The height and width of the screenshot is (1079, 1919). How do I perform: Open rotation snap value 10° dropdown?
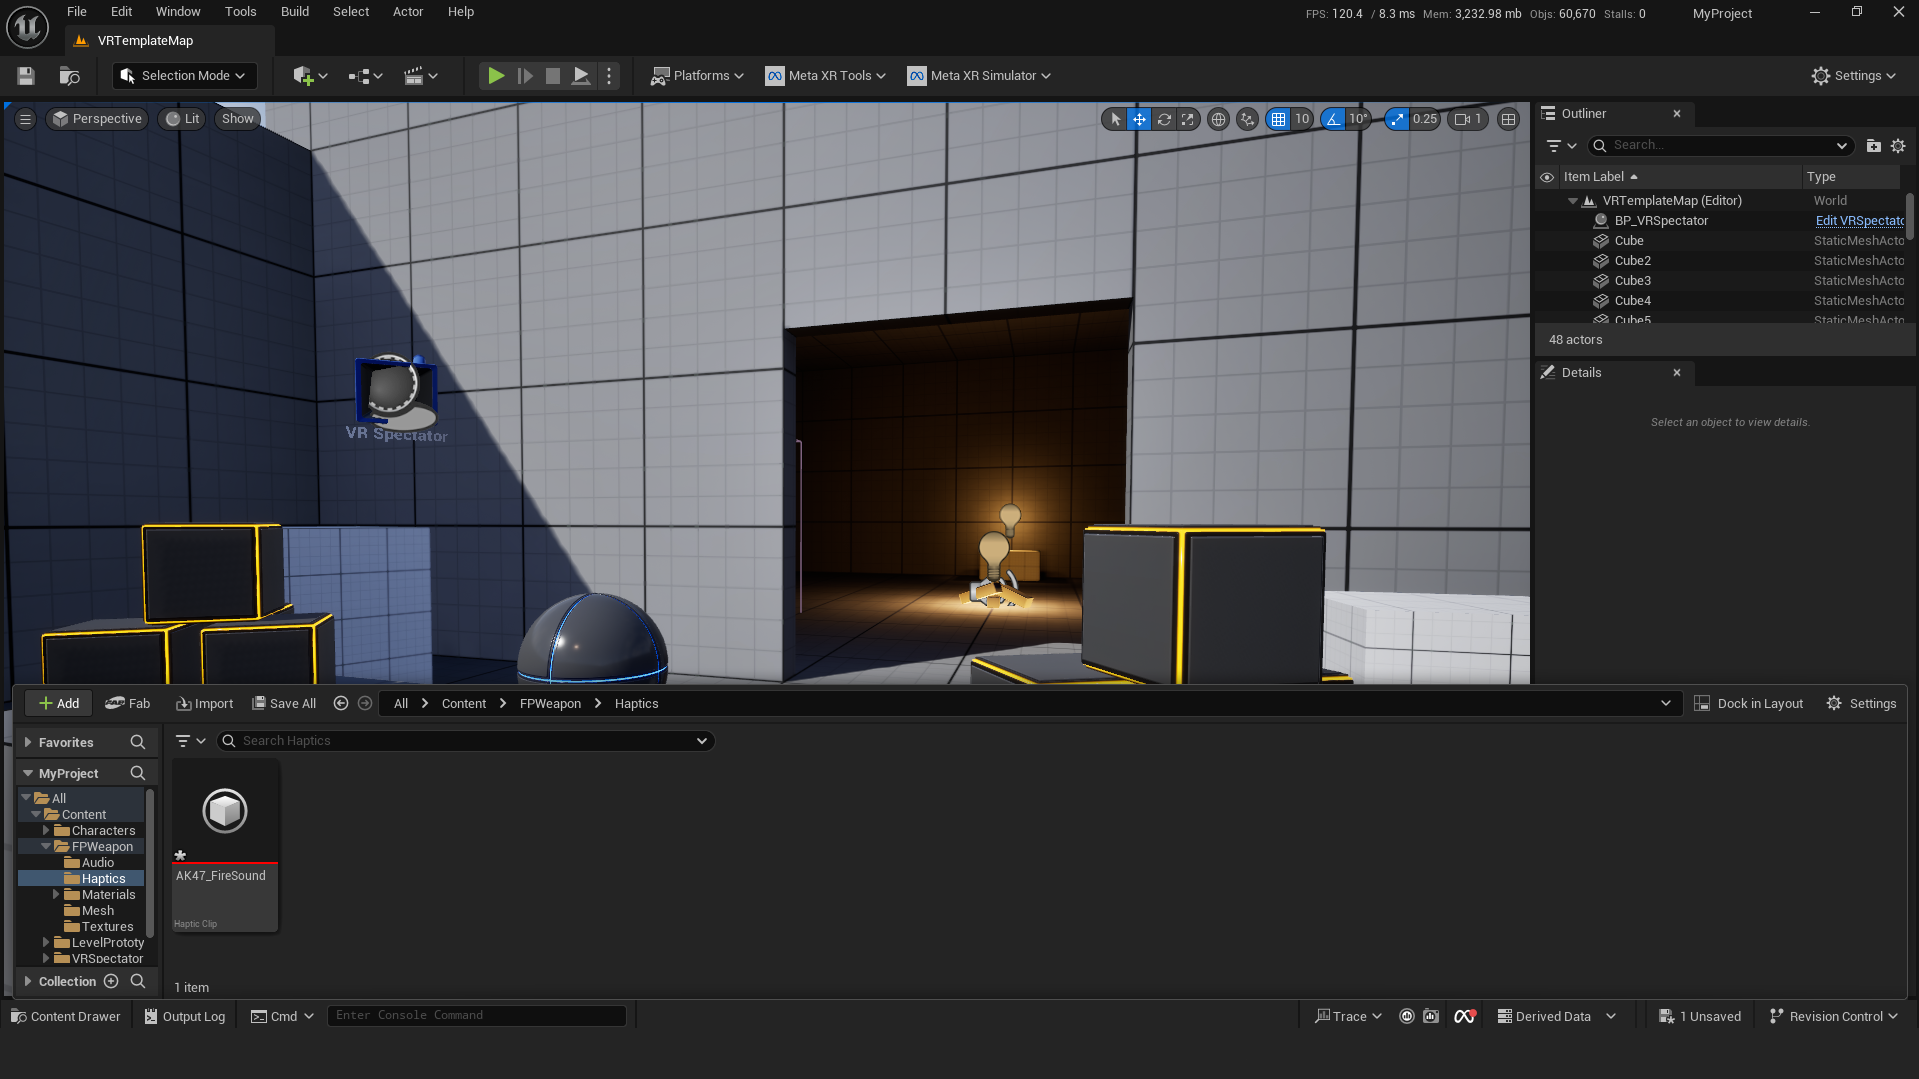tap(1358, 119)
